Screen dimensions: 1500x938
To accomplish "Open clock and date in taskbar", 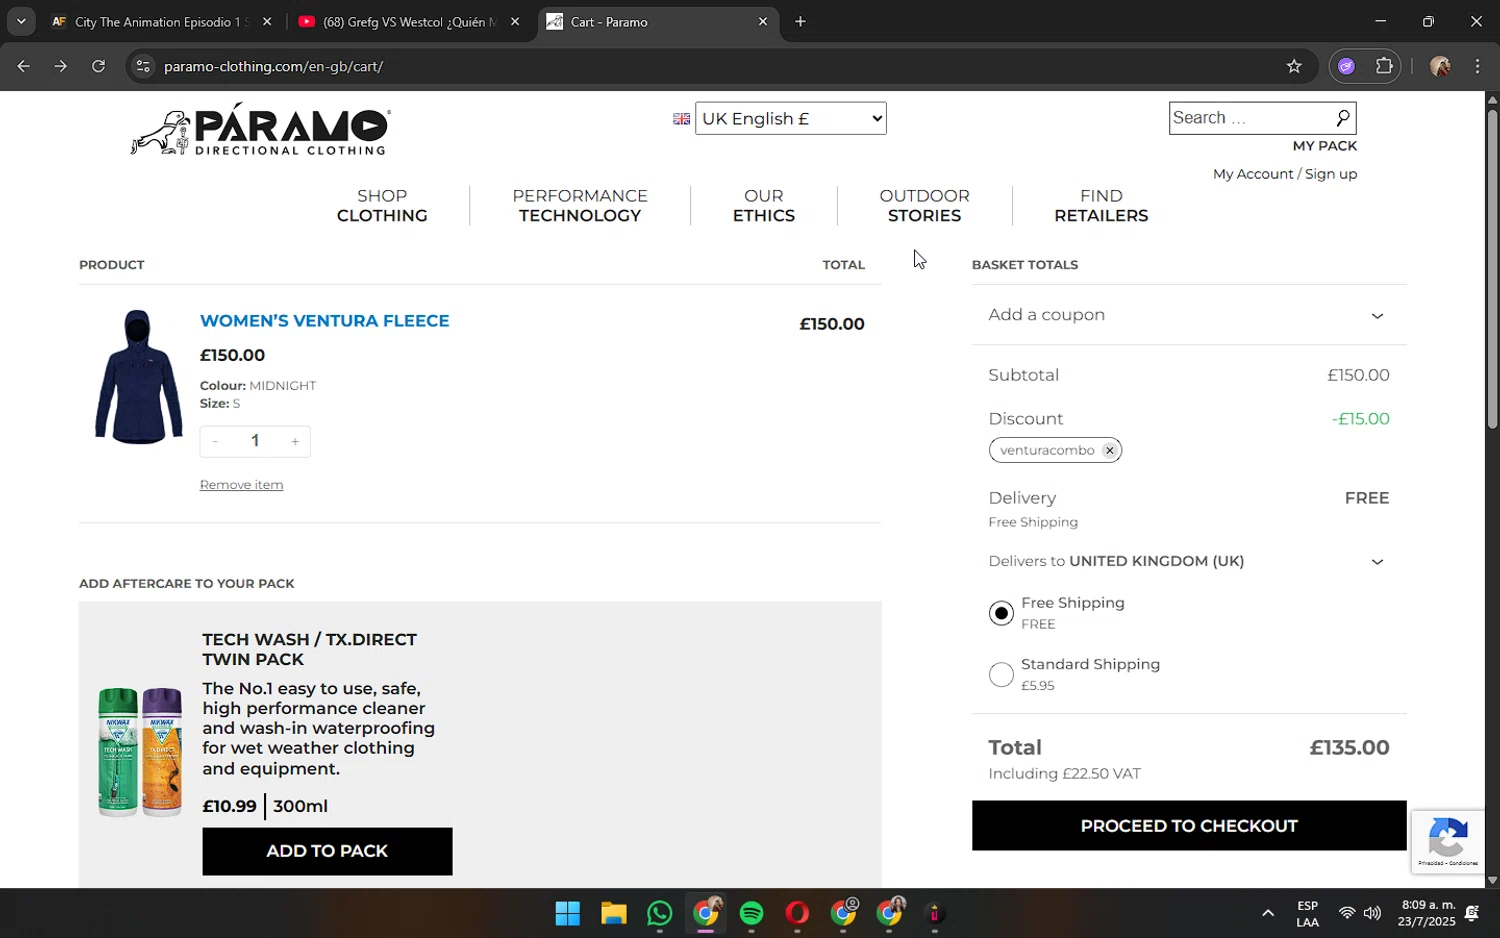I will [1428, 913].
